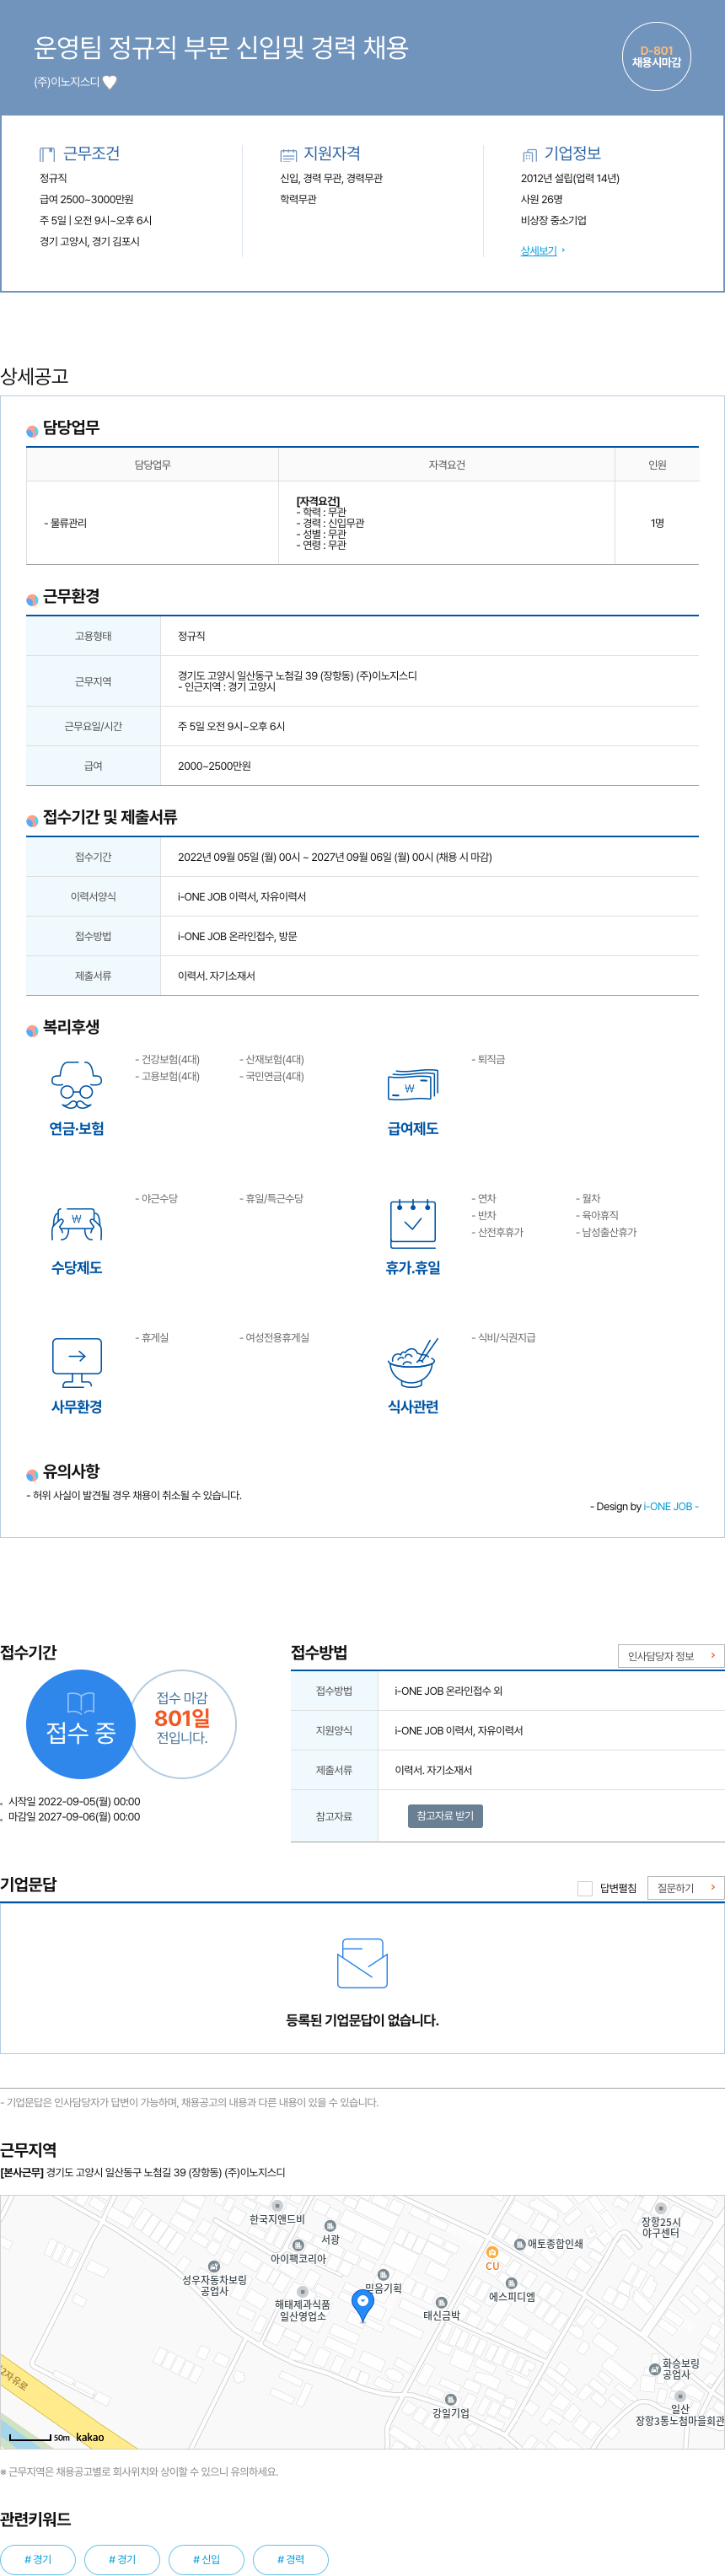Click the 기업정보 building icon
The image size is (725, 2576).
pyautogui.click(x=529, y=154)
